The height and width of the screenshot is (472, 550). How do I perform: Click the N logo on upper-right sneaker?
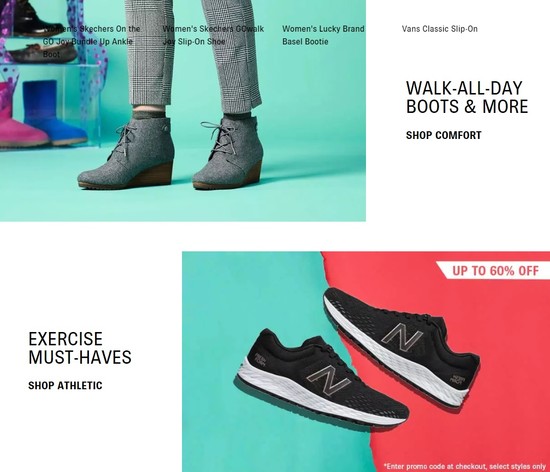coord(402,337)
